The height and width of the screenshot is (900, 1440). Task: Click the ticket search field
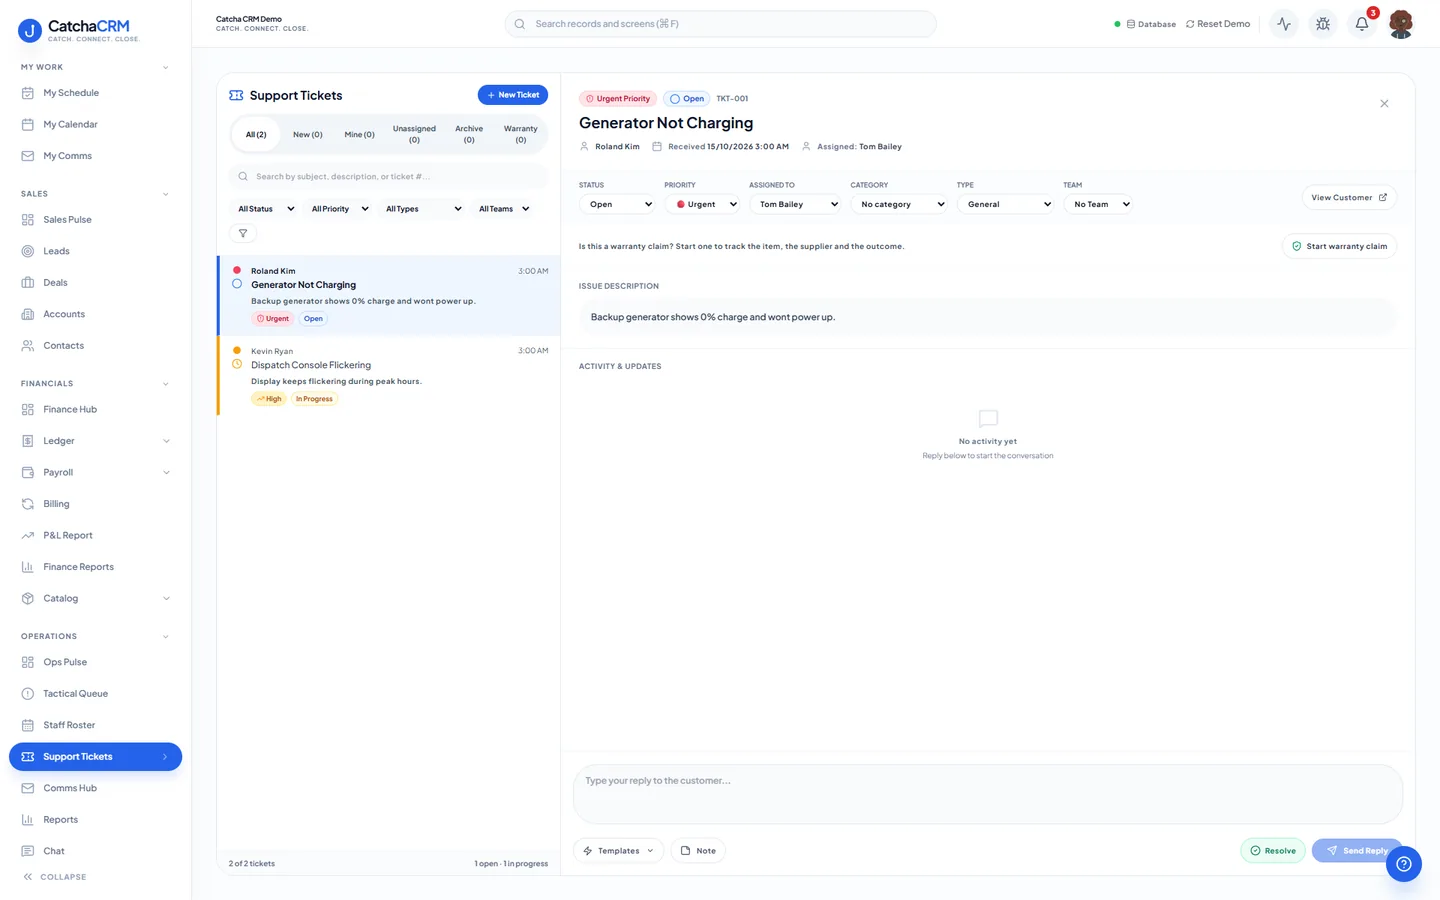(389, 177)
